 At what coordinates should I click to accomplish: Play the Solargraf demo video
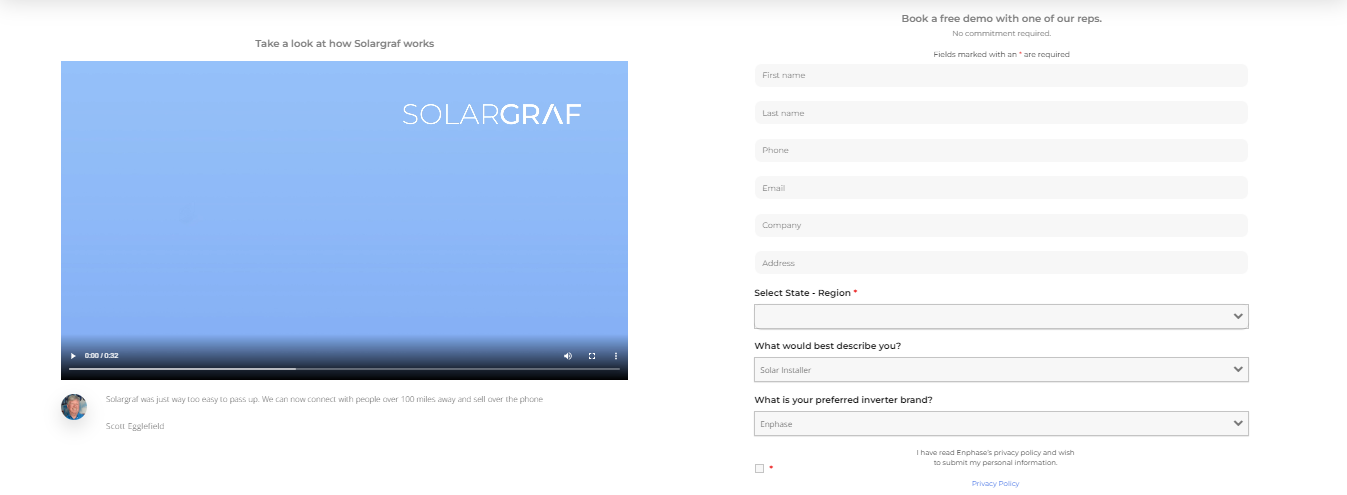pos(73,356)
